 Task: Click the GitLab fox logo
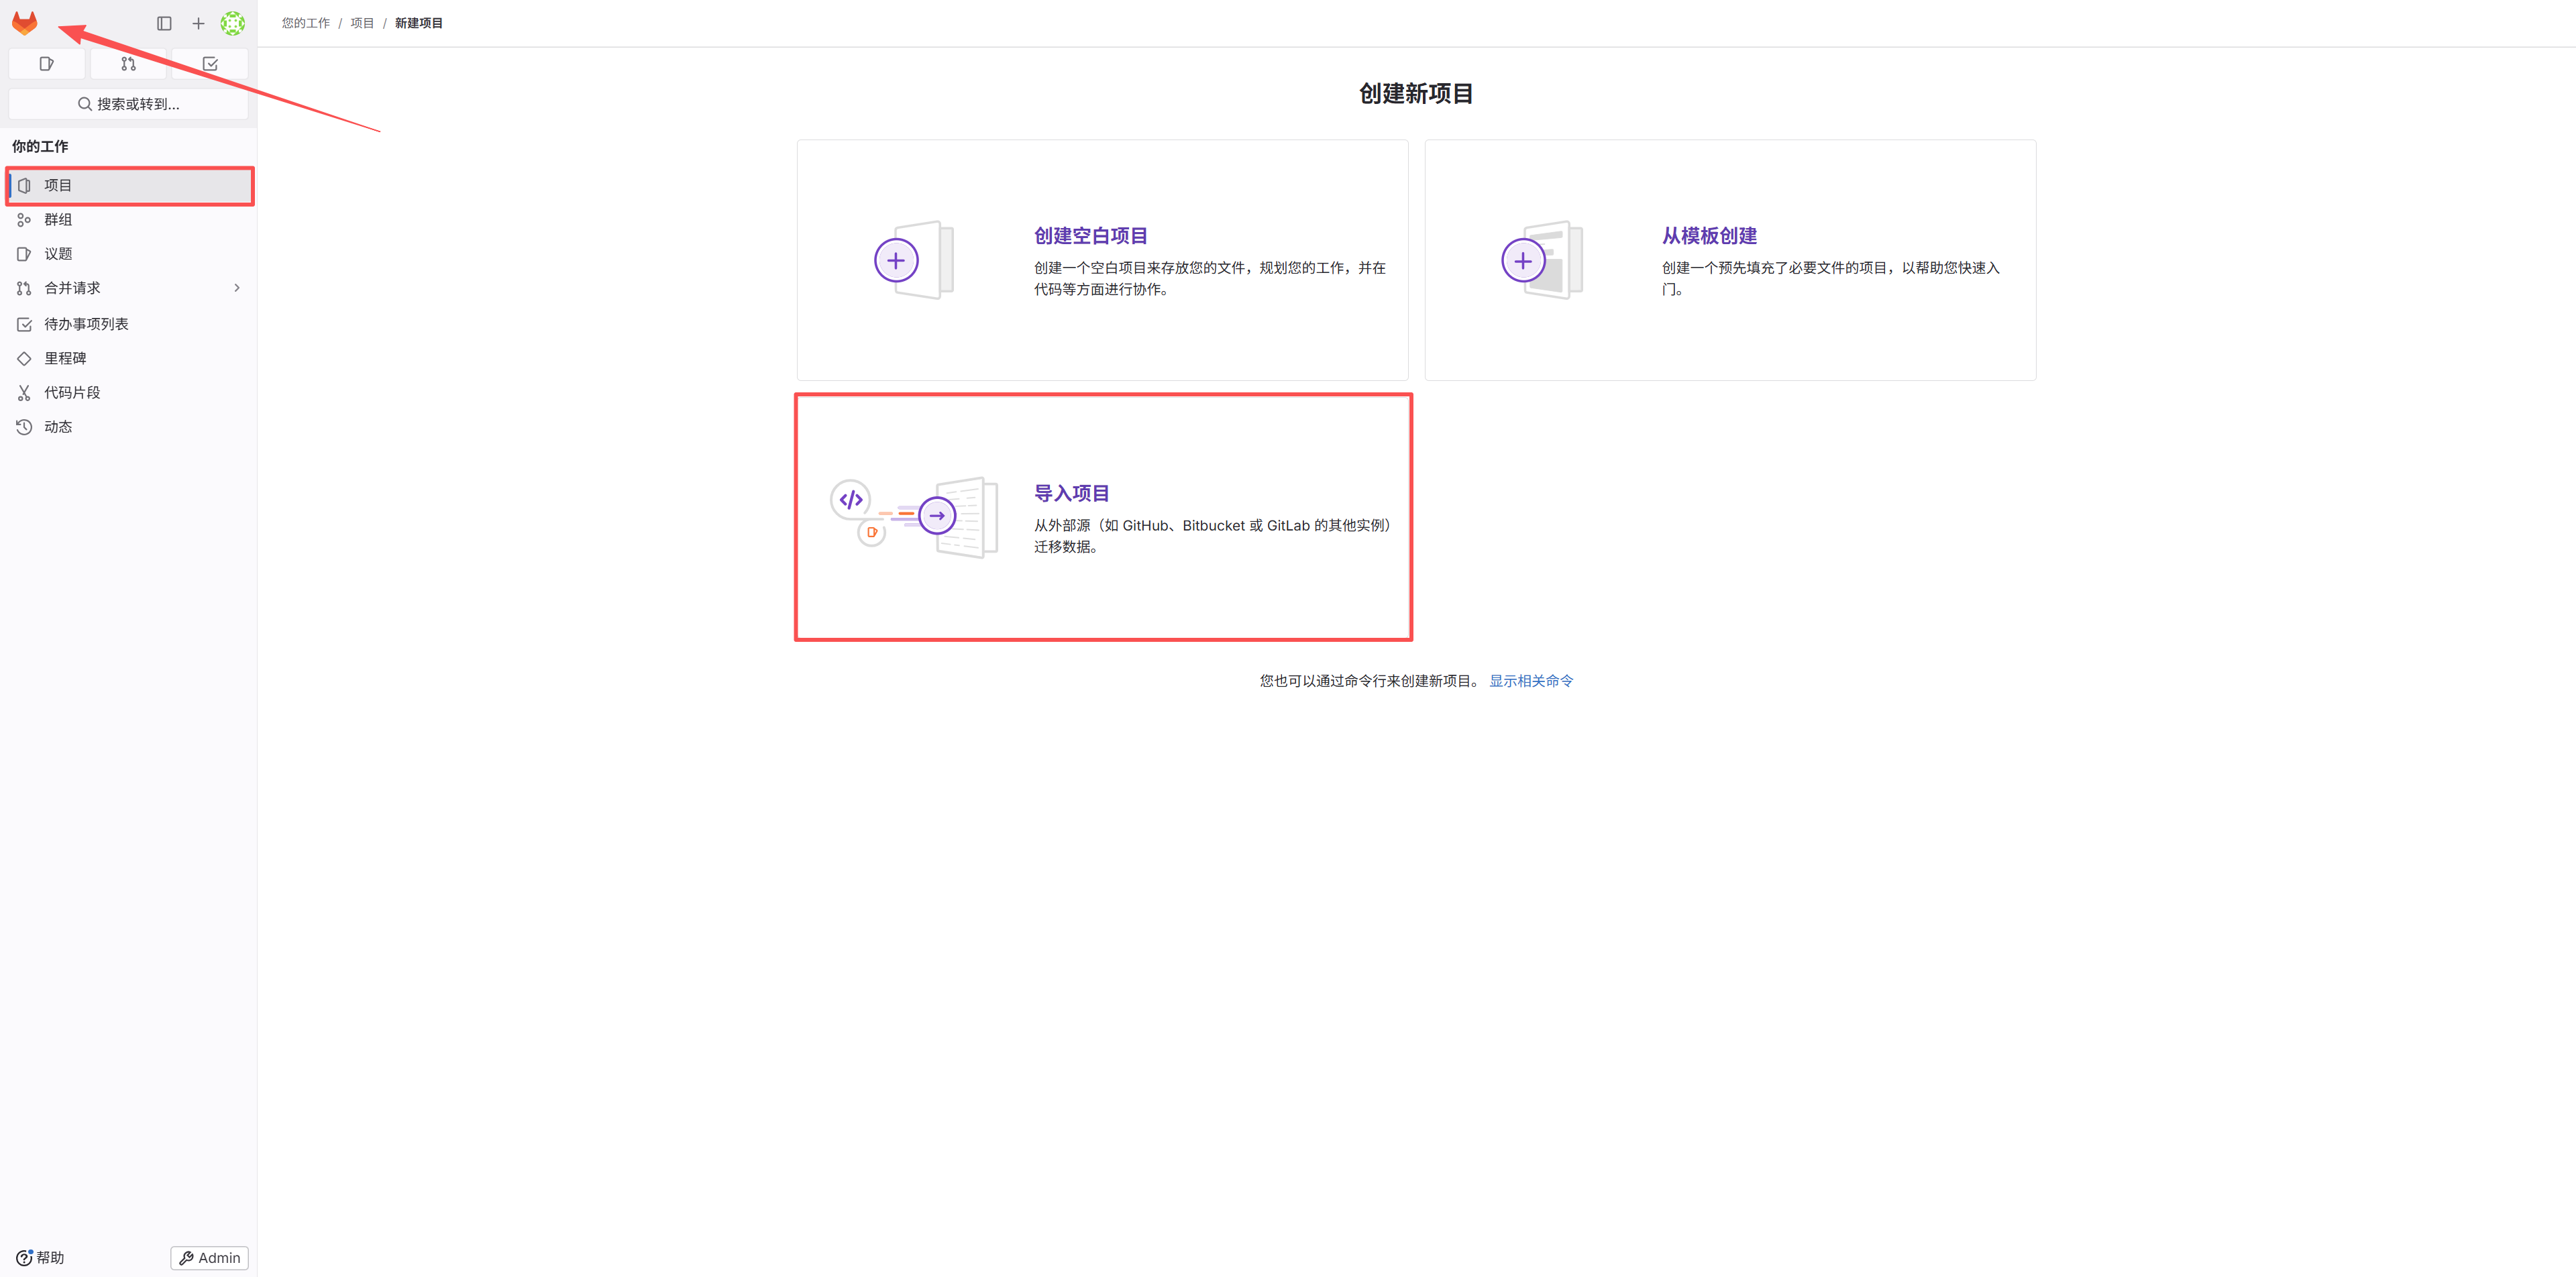24,22
